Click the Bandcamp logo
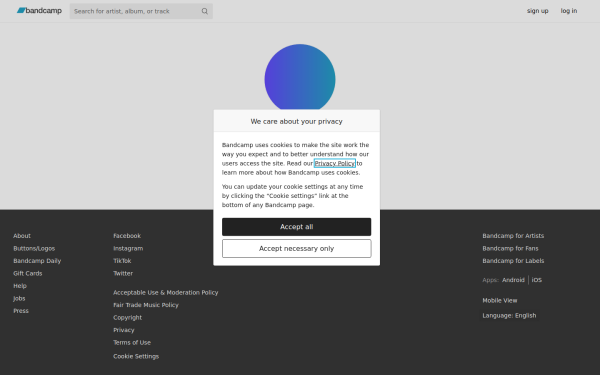The image size is (600, 375). [x=39, y=11]
